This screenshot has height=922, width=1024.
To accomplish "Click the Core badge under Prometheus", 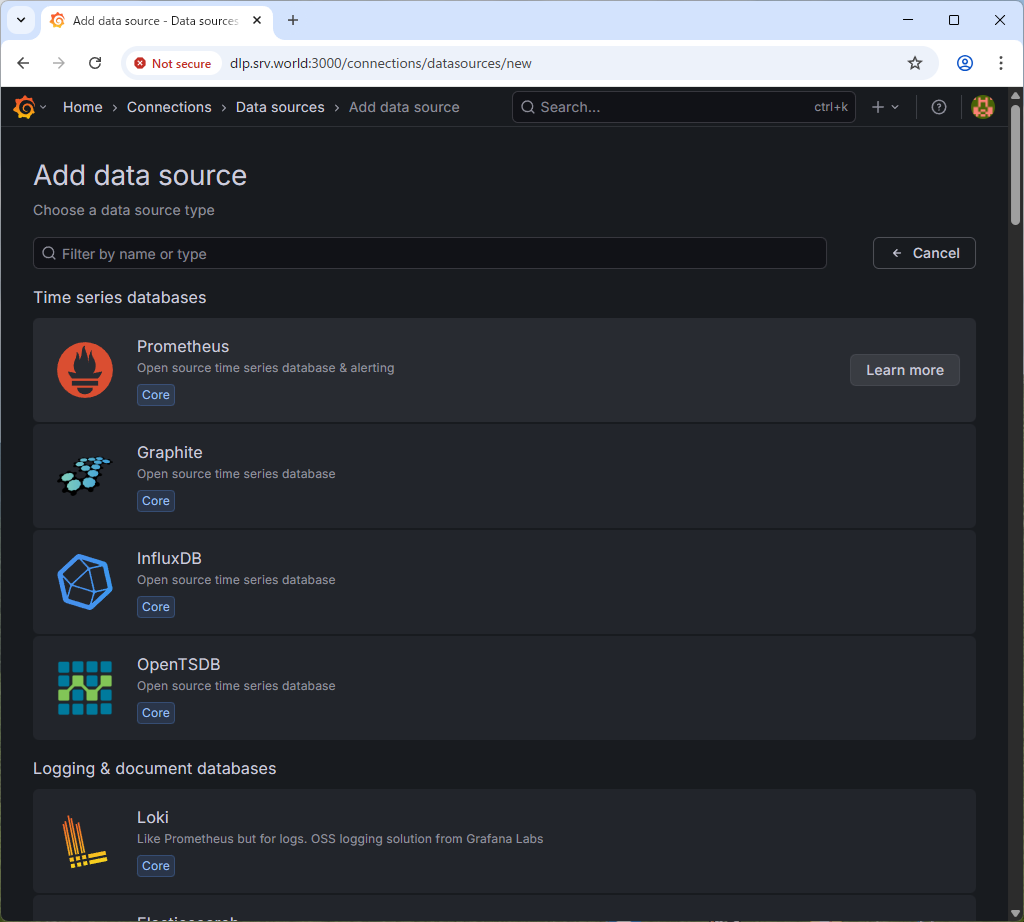I will 156,395.
